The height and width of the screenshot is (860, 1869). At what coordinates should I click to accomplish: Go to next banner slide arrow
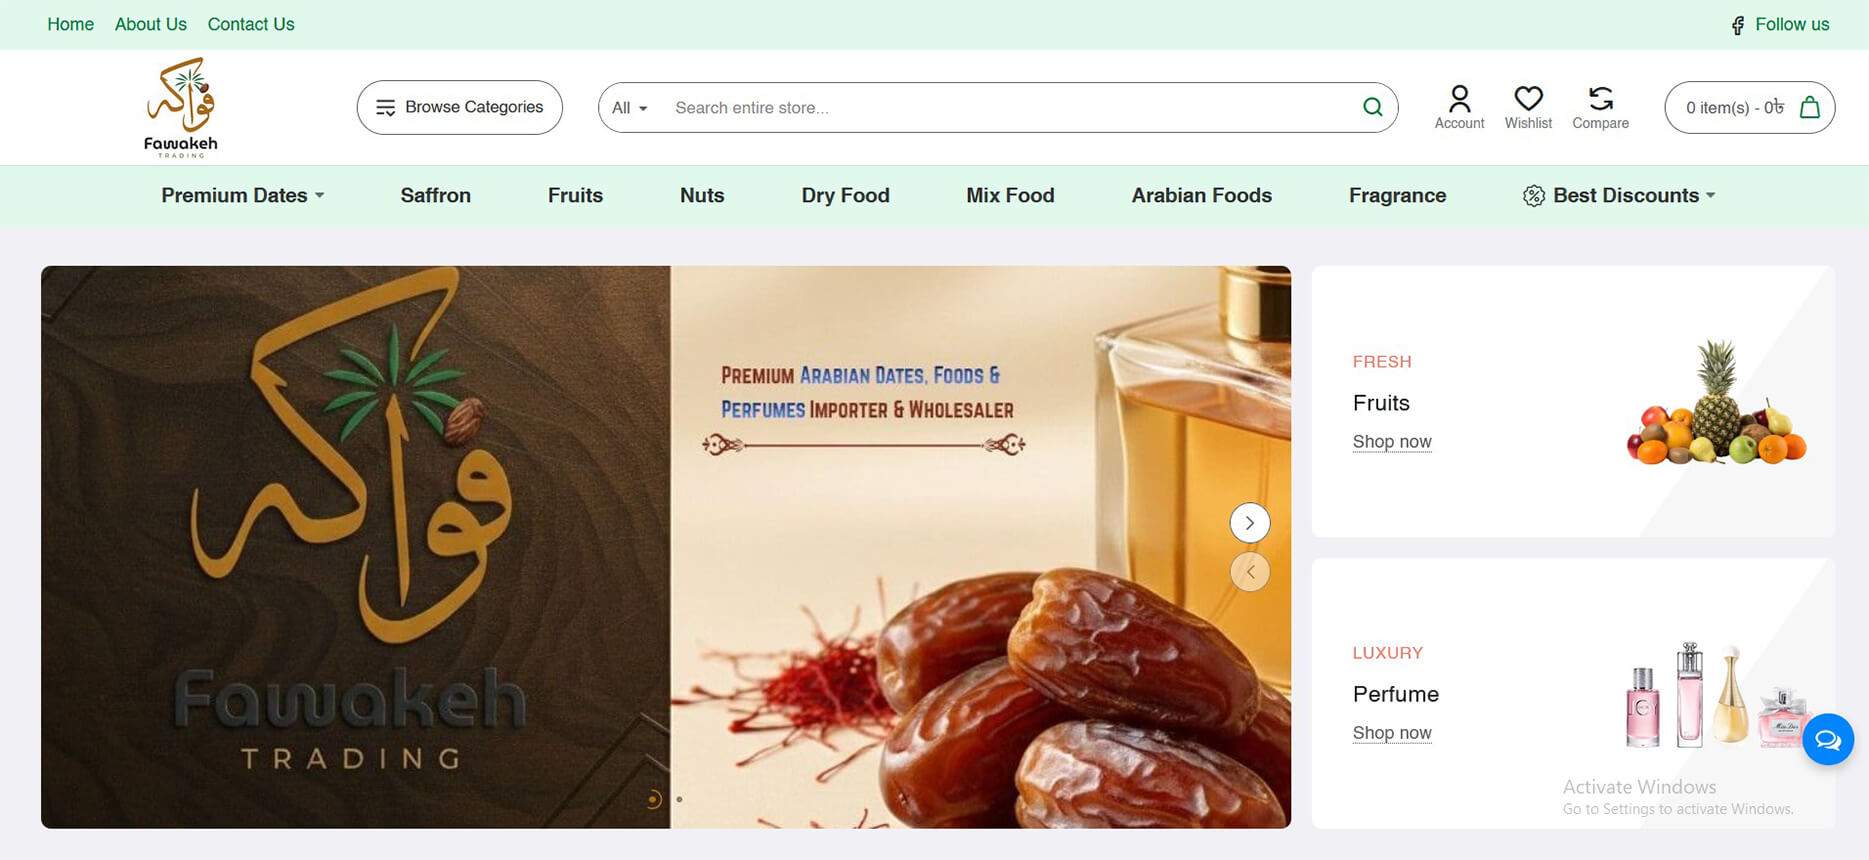click(1249, 523)
